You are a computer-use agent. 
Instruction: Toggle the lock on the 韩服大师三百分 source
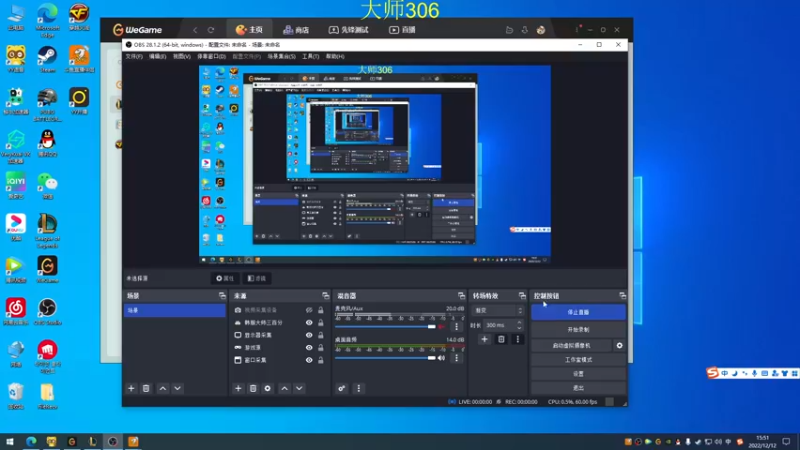320,322
